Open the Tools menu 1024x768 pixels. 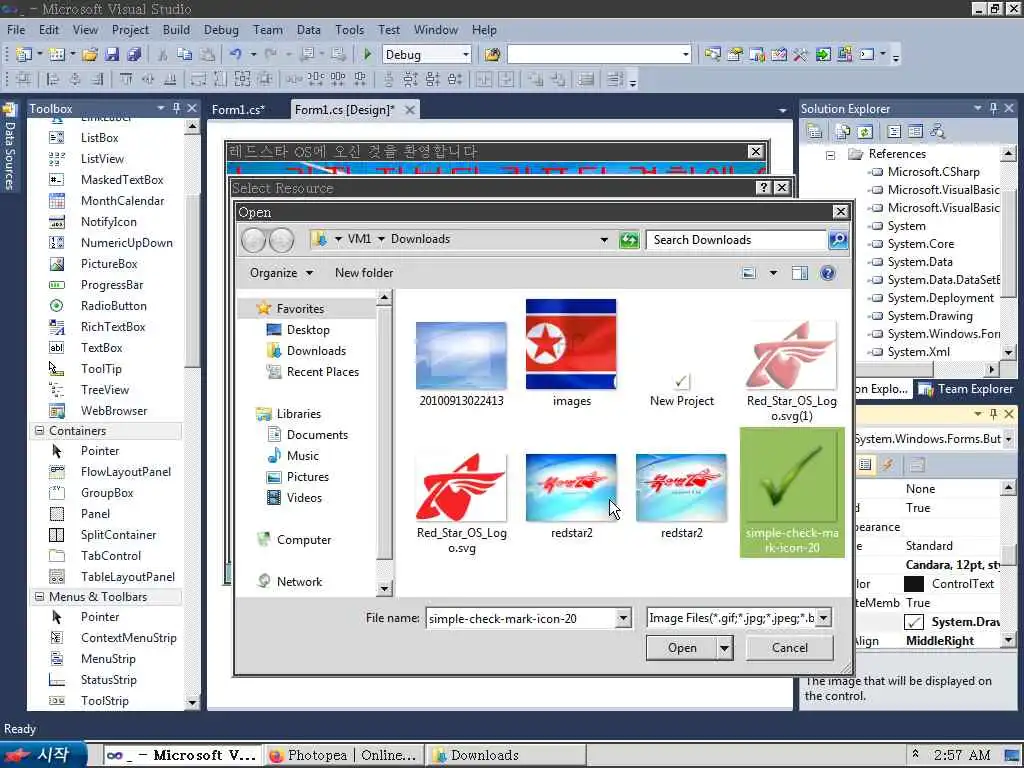click(349, 30)
